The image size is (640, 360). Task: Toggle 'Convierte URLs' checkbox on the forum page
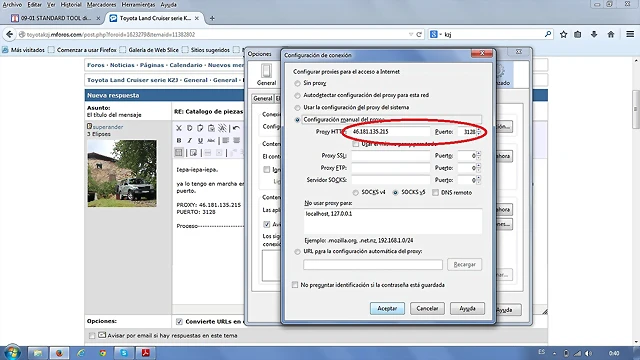coord(179,322)
